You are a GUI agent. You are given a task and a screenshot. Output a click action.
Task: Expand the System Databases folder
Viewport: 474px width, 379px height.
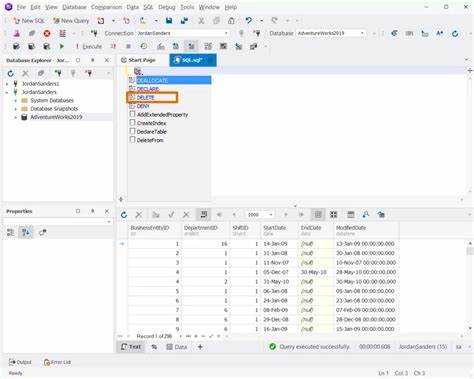(x=15, y=100)
